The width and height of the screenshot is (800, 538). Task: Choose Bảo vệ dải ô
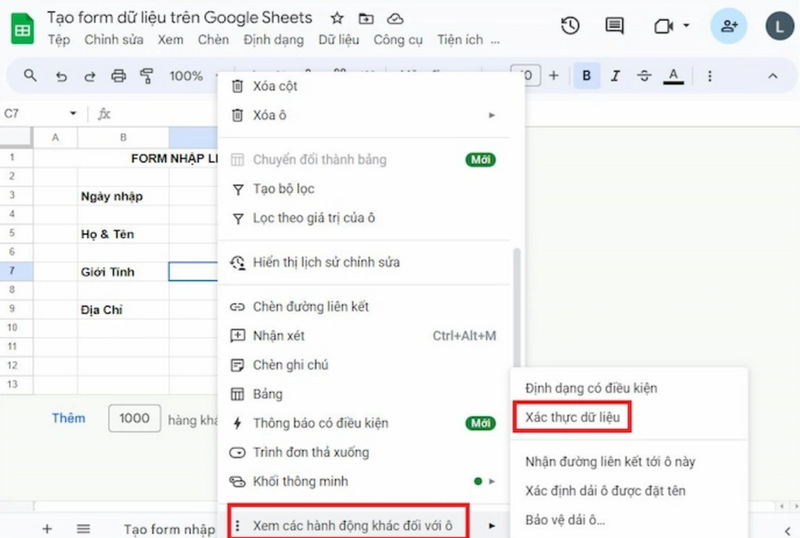[630, 520]
